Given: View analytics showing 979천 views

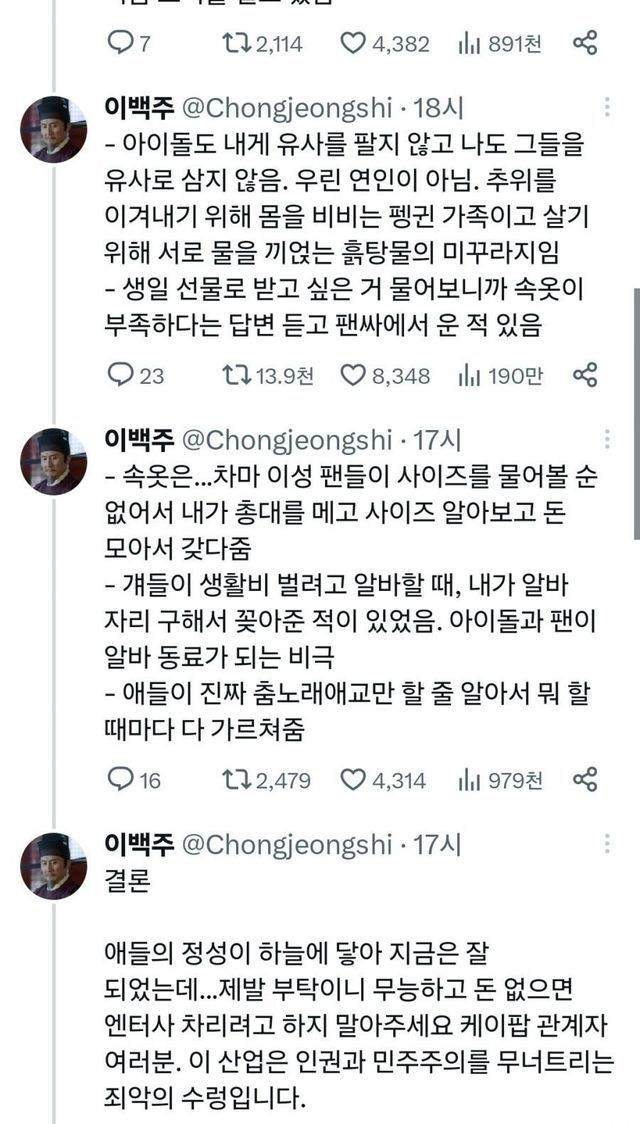Looking at the screenshot, I should tap(468, 780).
